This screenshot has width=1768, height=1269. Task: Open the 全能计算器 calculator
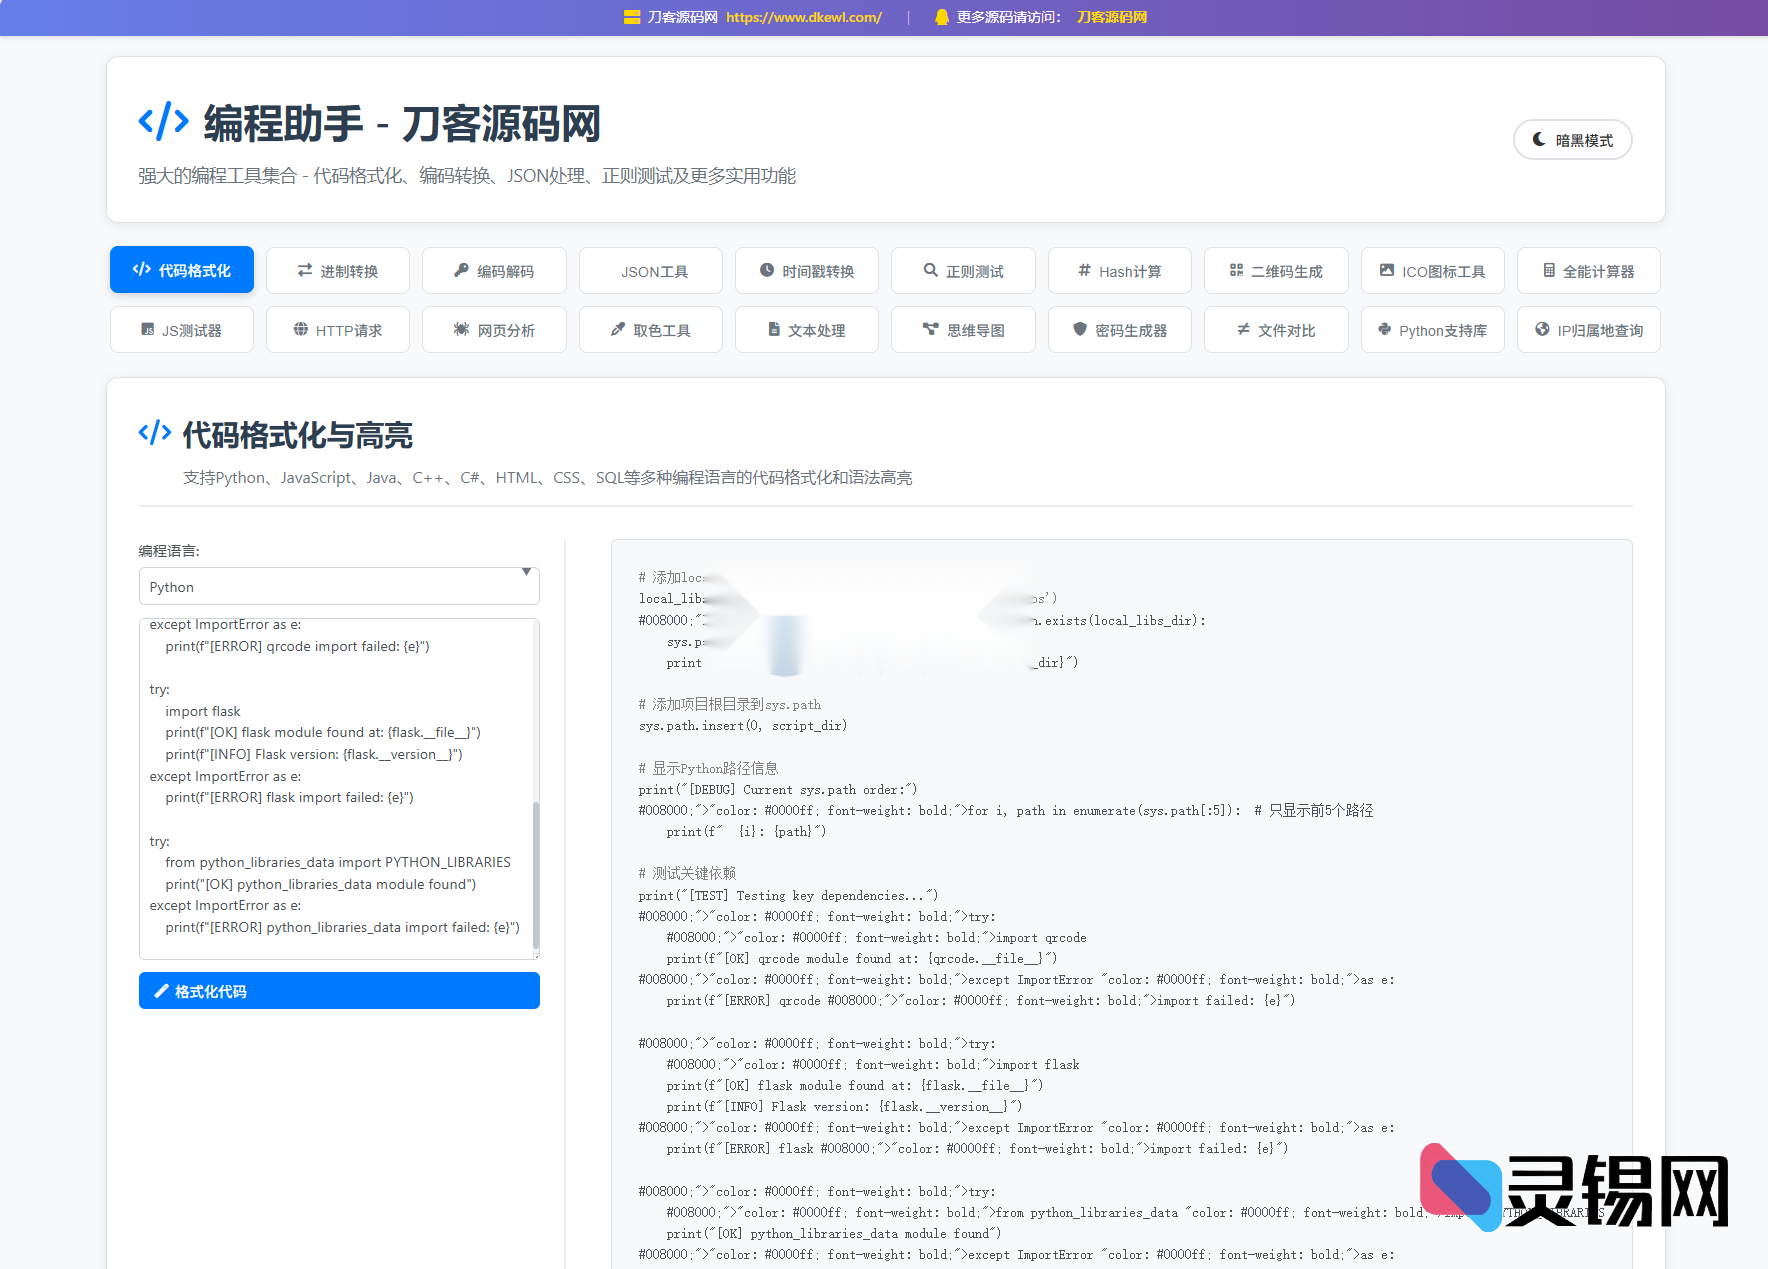pyautogui.click(x=1588, y=270)
